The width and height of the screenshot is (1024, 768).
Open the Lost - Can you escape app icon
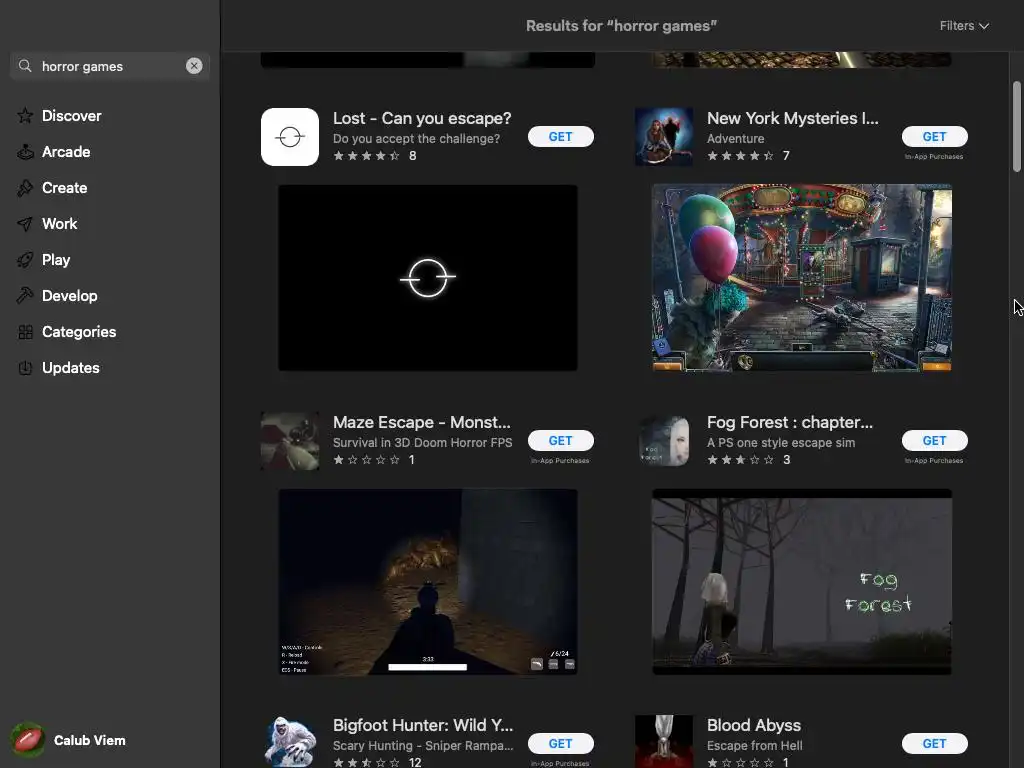pos(290,136)
